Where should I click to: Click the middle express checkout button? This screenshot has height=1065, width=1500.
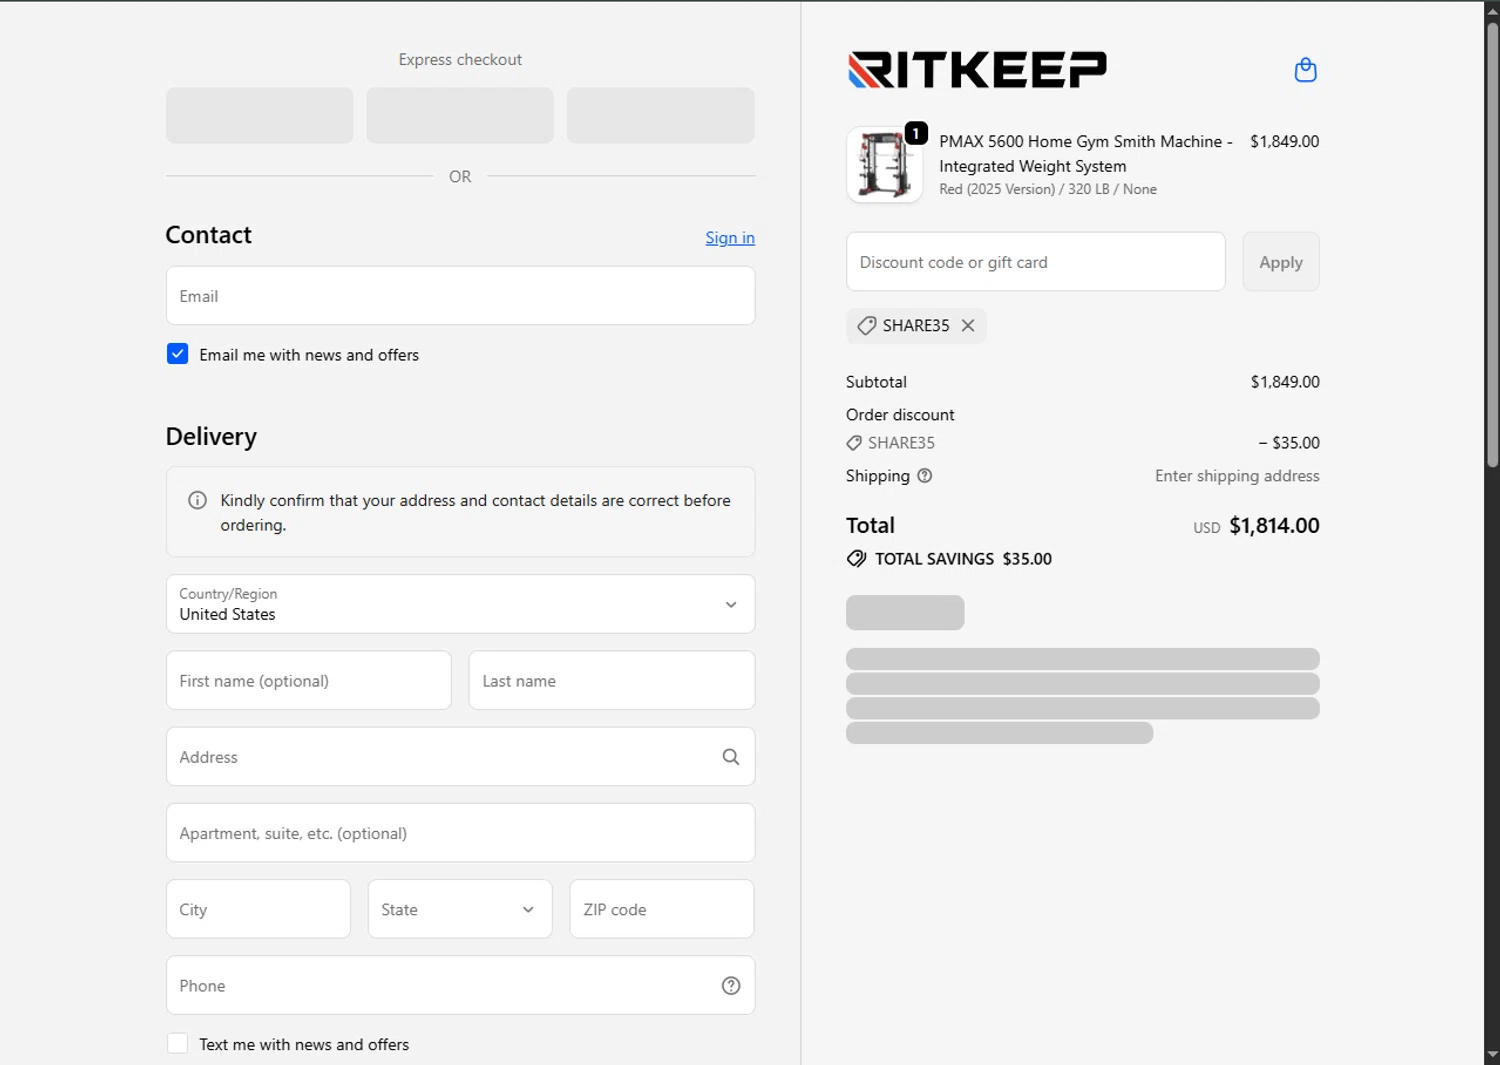460,115
